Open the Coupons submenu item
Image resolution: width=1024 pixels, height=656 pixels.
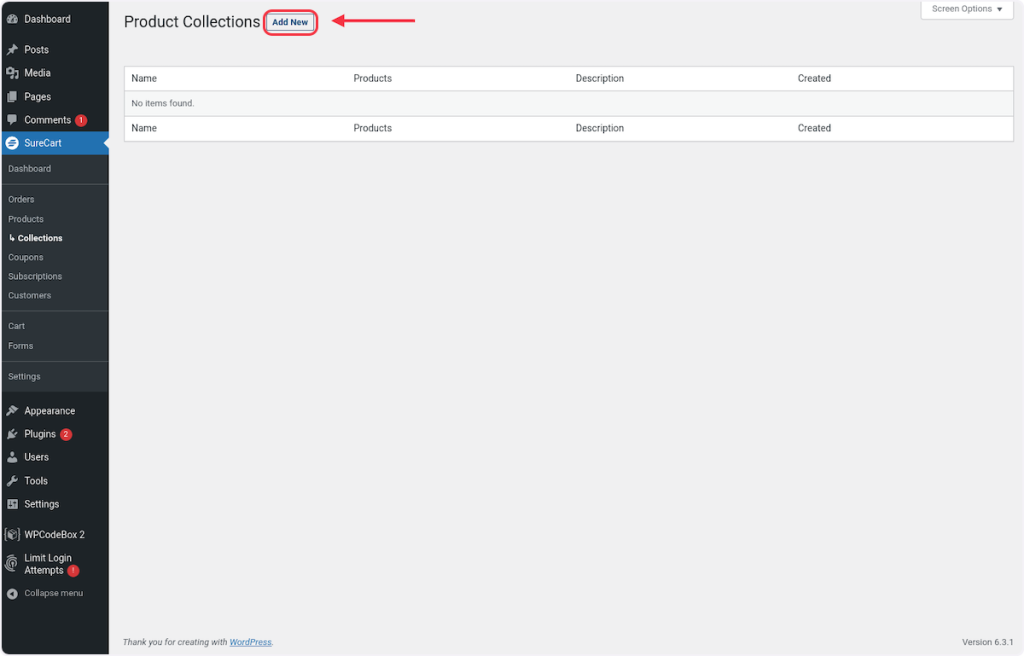(x=25, y=257)
